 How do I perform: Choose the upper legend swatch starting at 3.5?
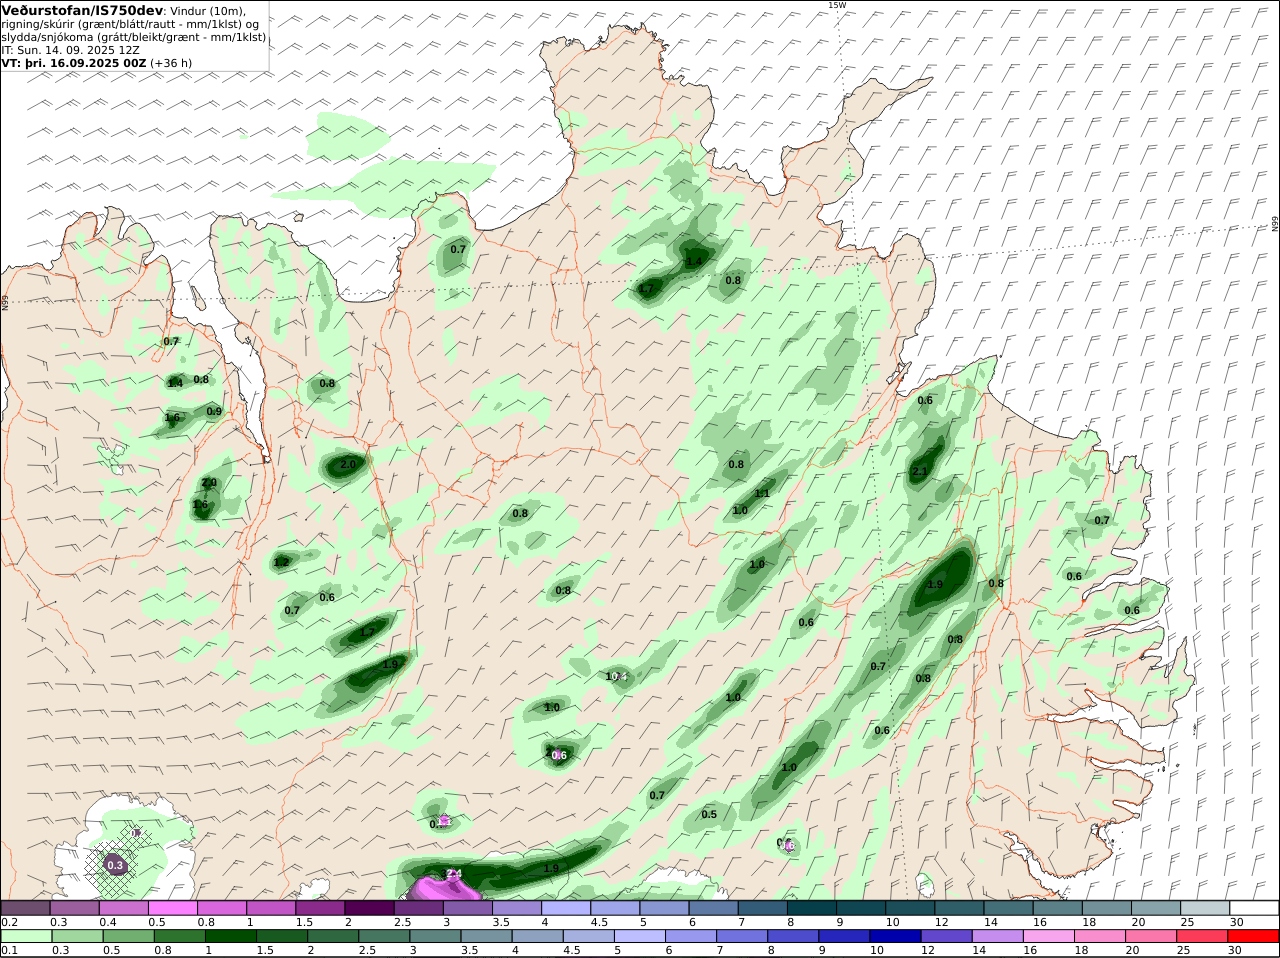click(516, 908)
